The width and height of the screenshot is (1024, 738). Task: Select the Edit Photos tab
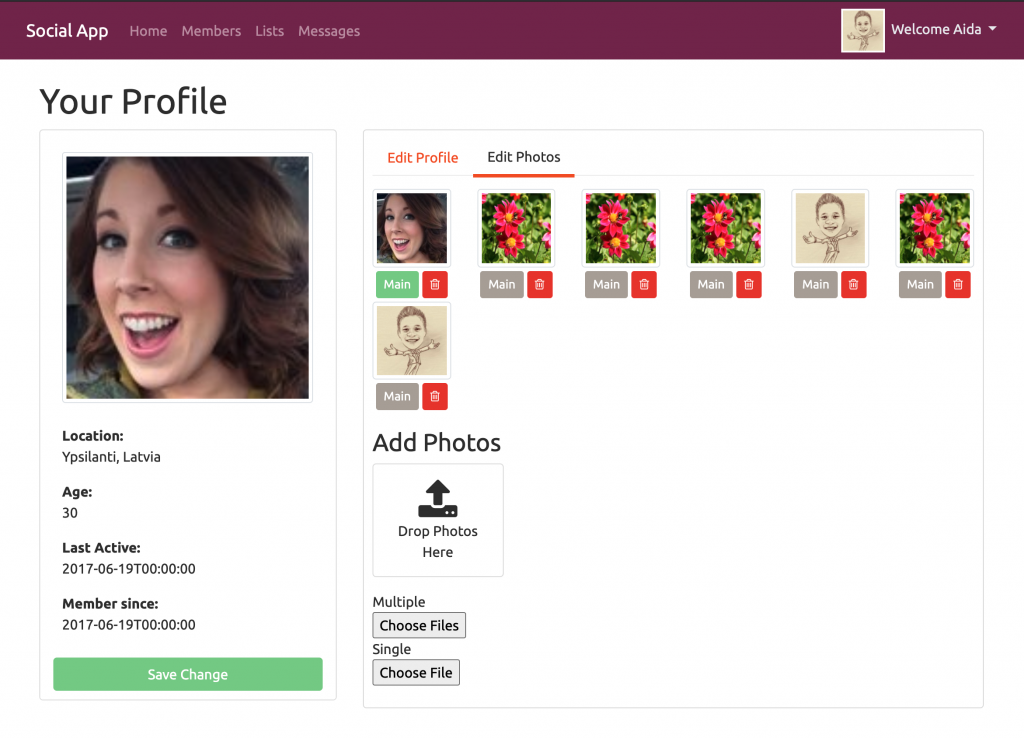click(524, 157)
